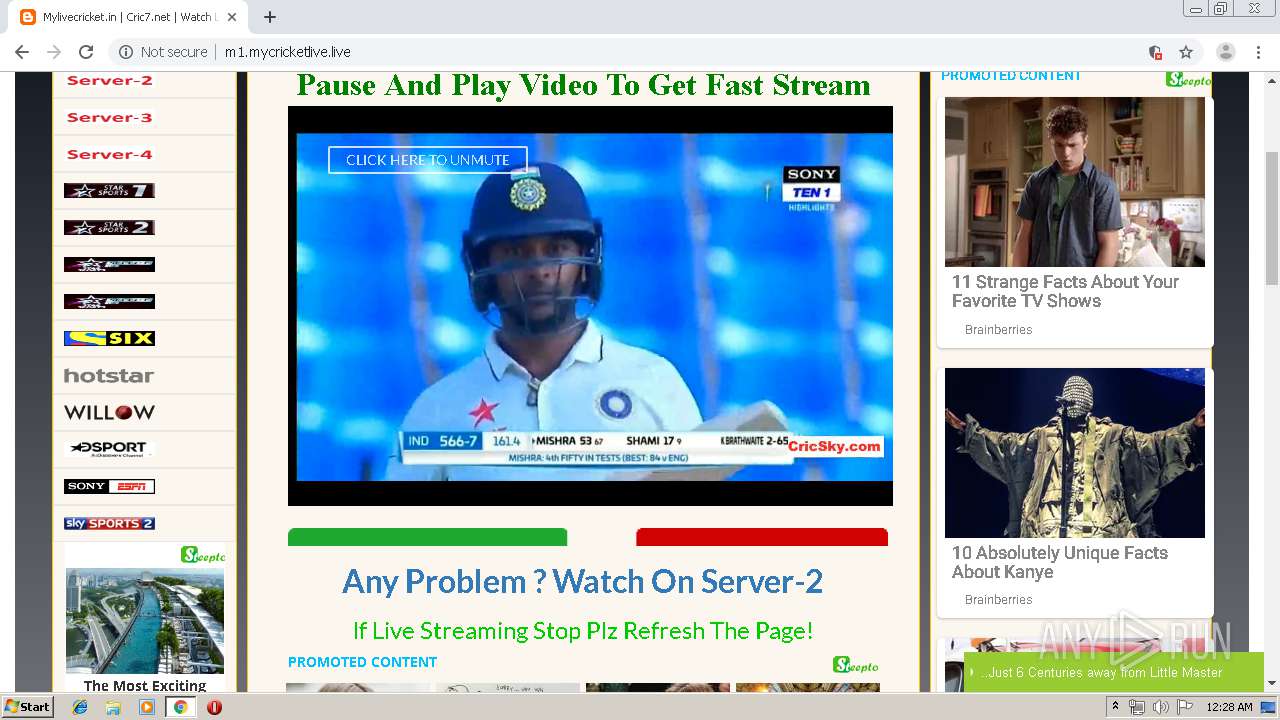Screen dimensions: 1280x720
Task: Click the Brainberries source under the TV shows article
Action: [998, 330]
